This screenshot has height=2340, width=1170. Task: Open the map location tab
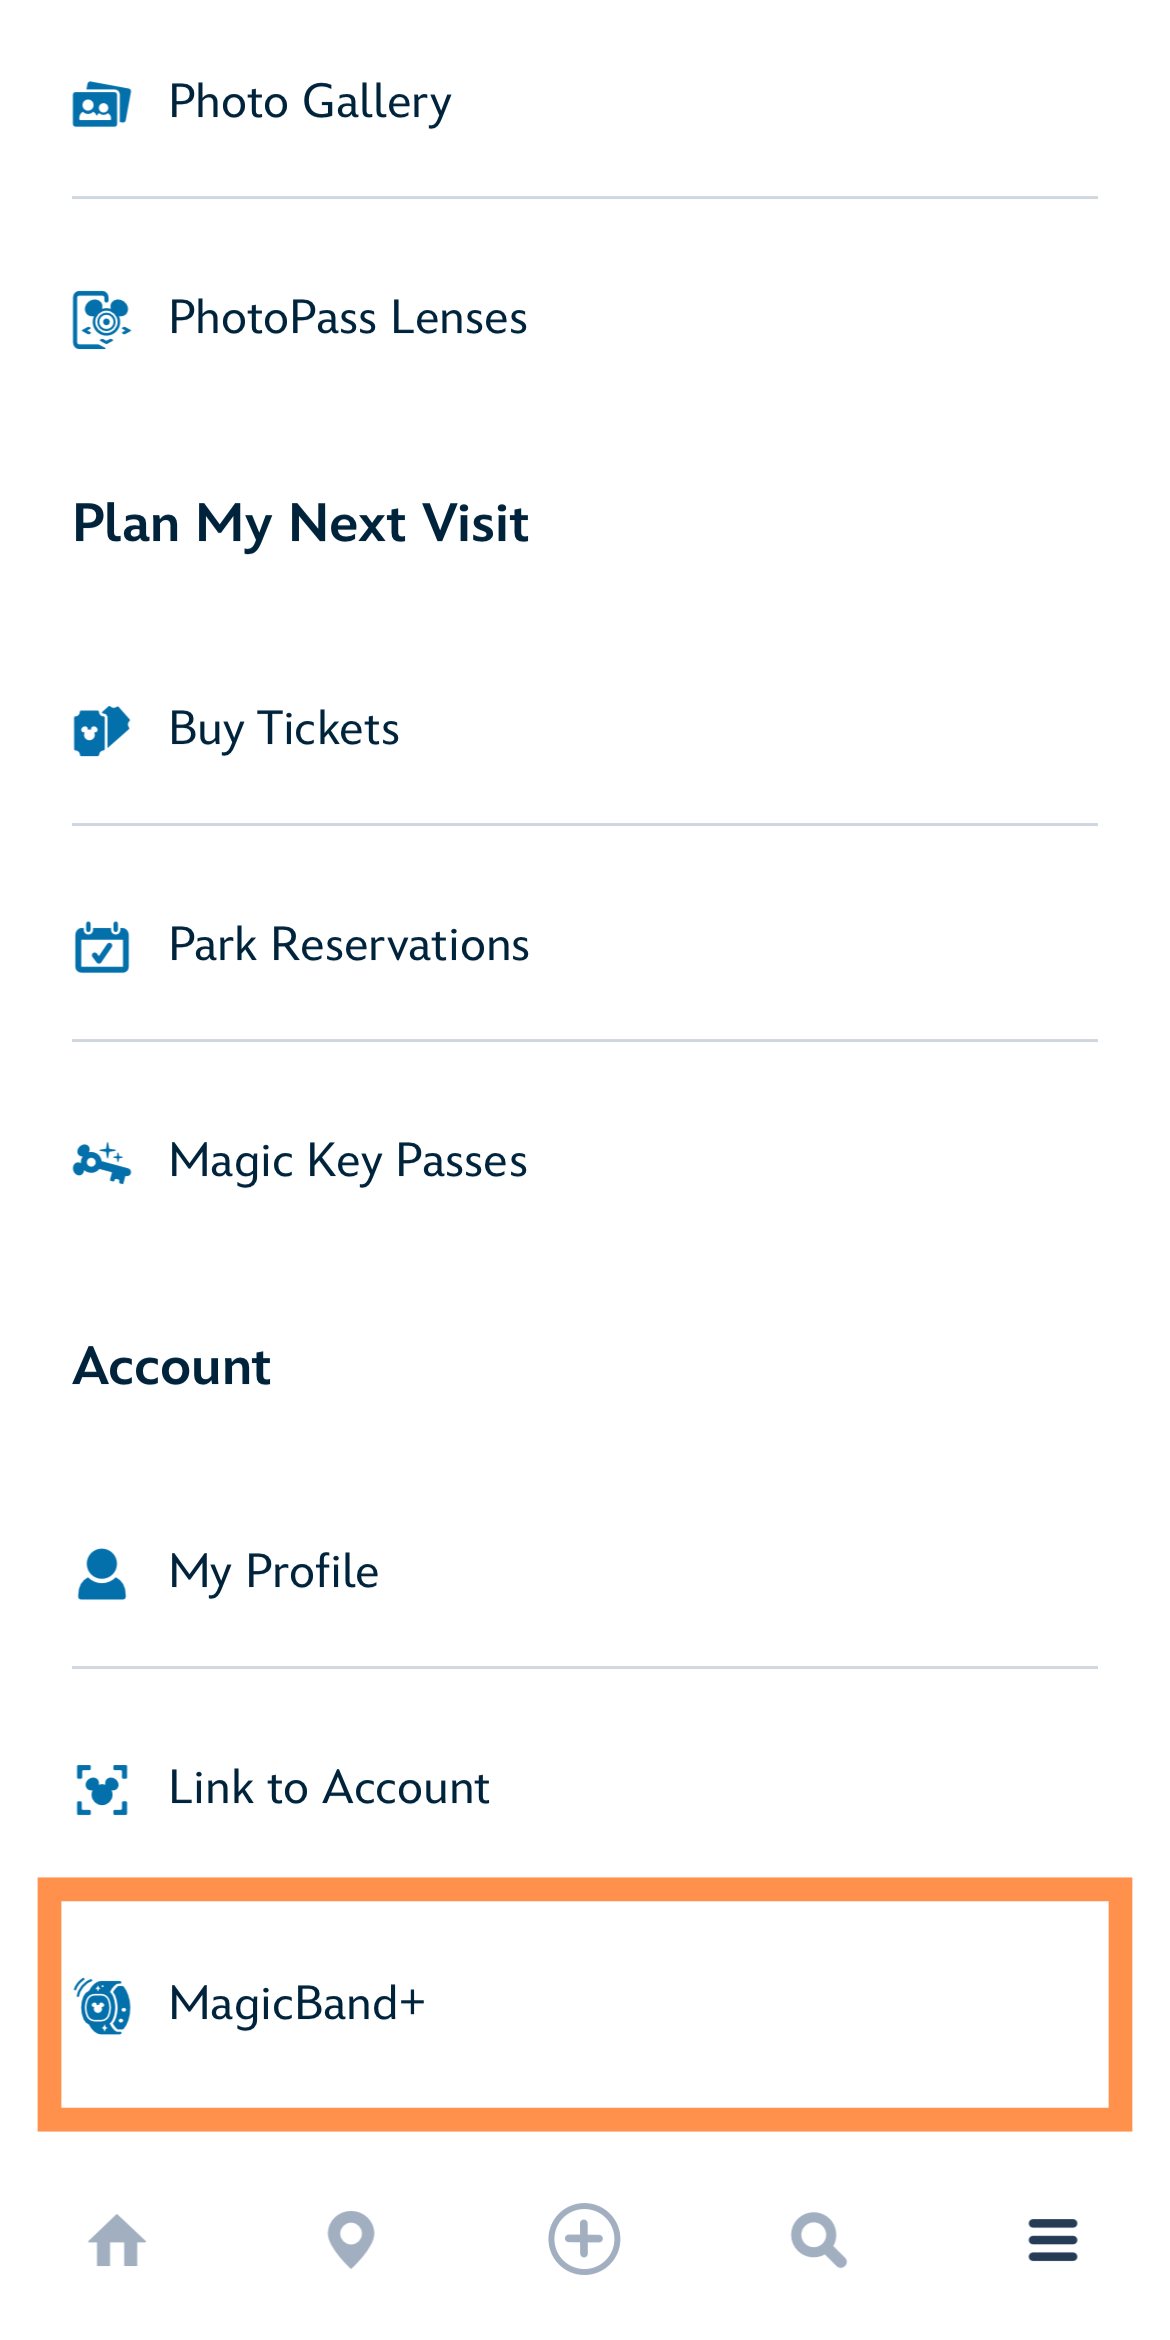pos(351,2240)
